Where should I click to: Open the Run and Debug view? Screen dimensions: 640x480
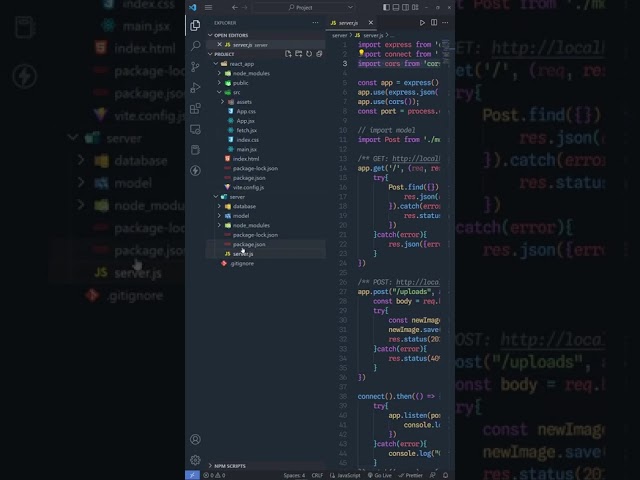point(195,87)
